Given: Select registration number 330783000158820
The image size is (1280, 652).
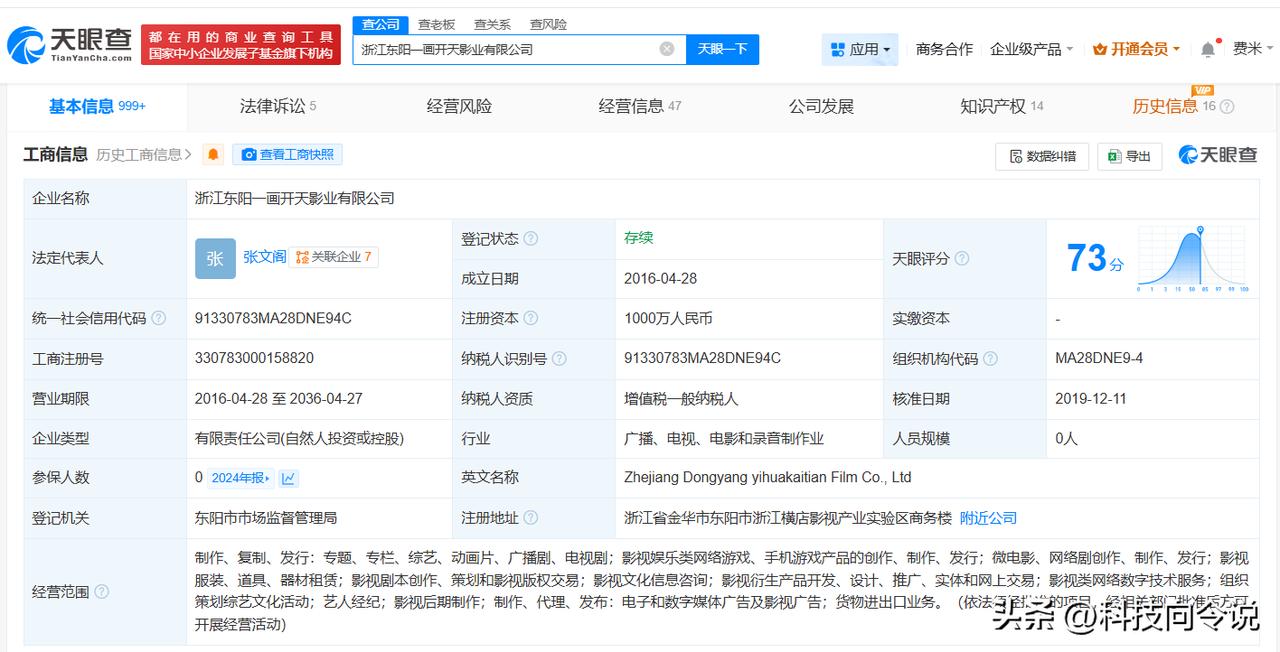Looking at the screenshot, I should pos(254,358).
